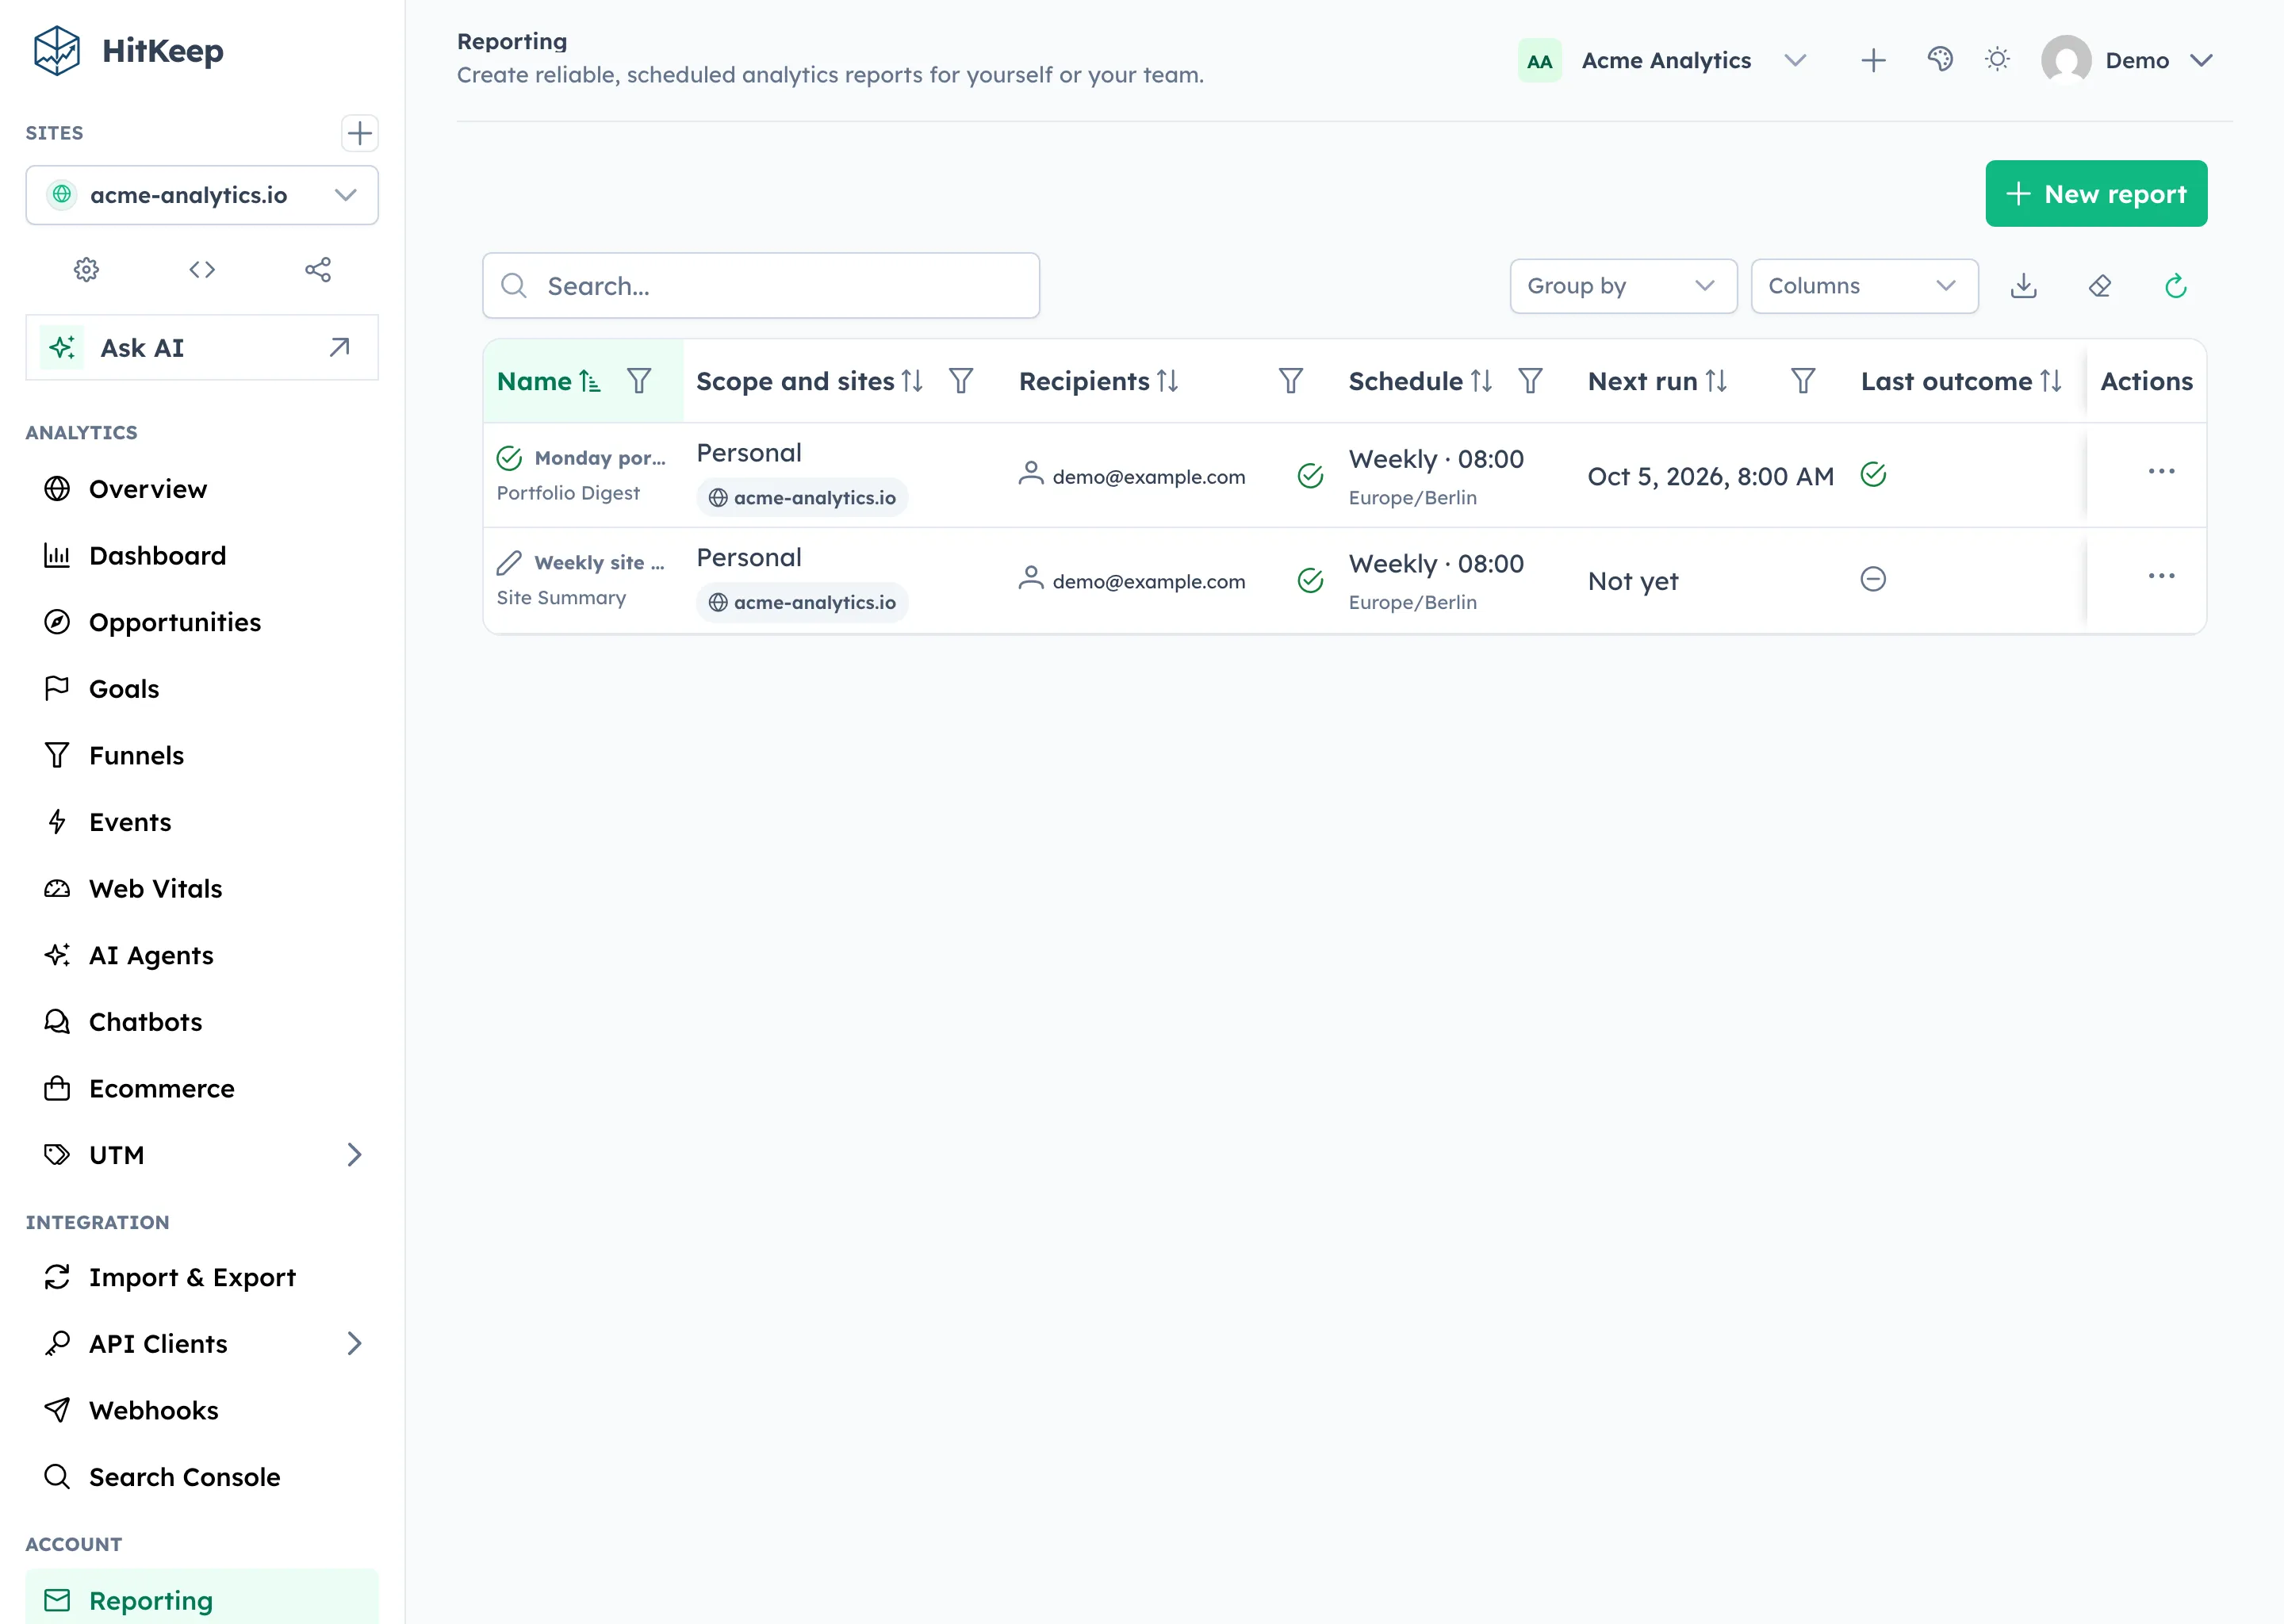
Task: Open actions menu for Weekly site report
Action: coord(2161,576)
